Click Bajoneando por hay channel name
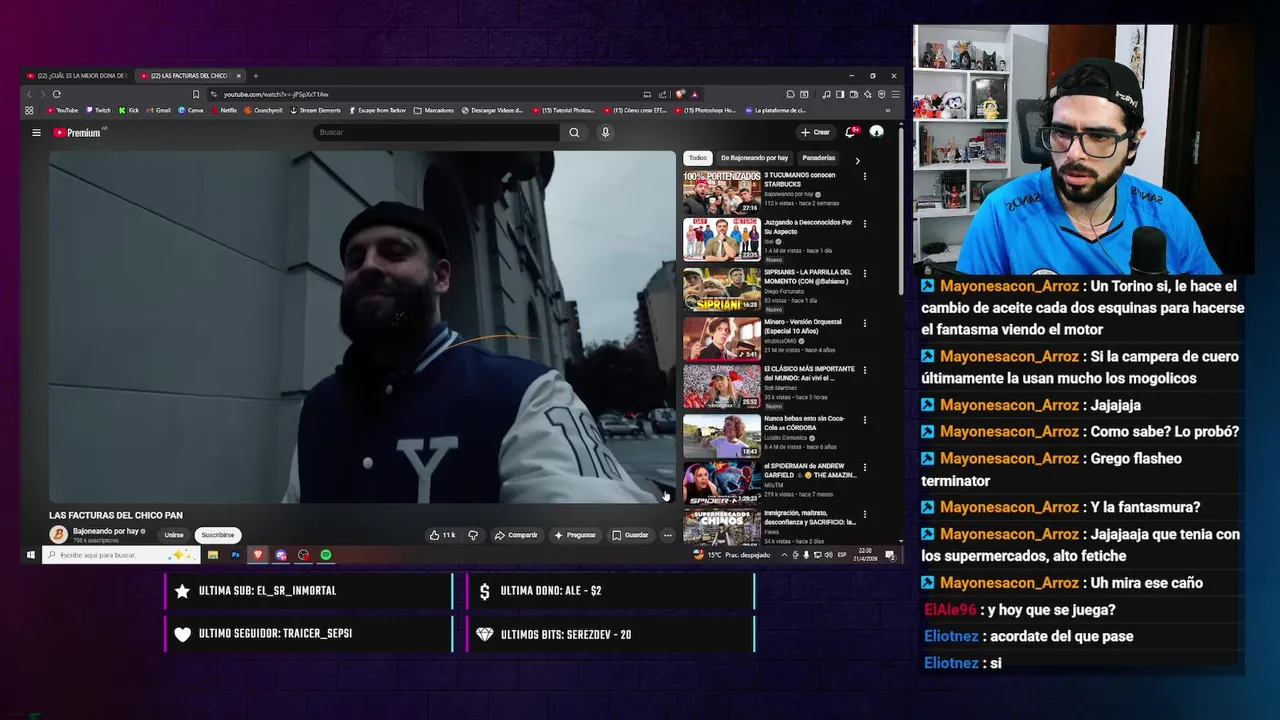 (106, 531)
